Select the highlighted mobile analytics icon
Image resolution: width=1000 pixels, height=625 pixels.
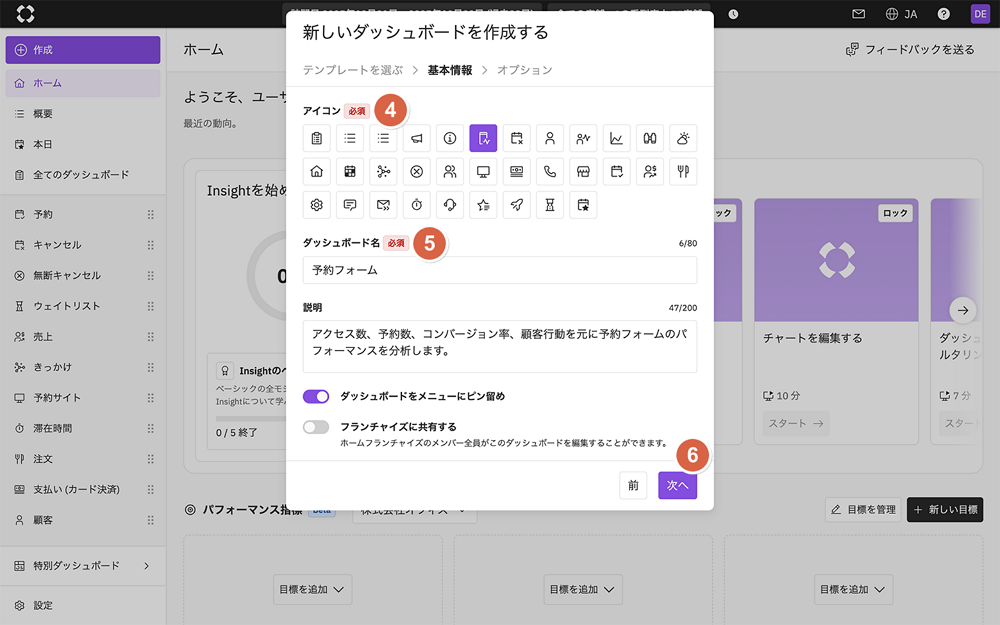(x=483, y=138)
